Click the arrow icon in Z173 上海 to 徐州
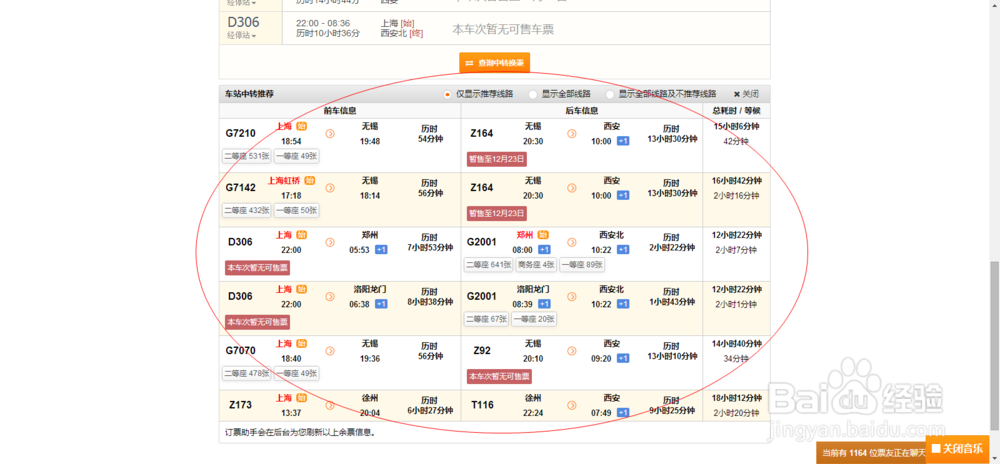The height and width of the screenshot is (464, 1000). (330, 405)
